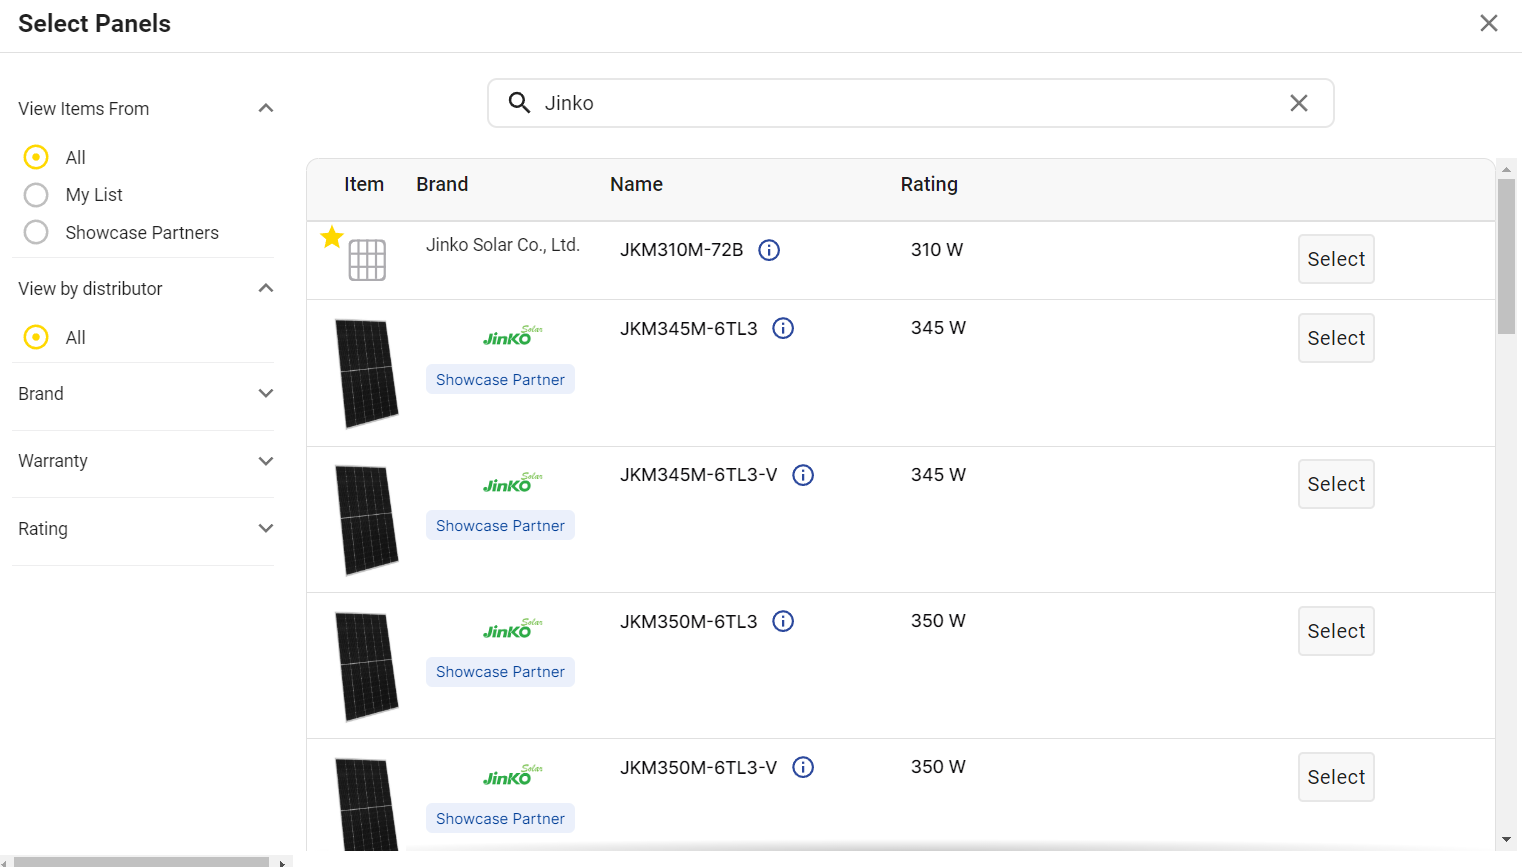Viewport: 1522px width, 867px height.
Task: Click Showcase Partner badge for JKM350M-6TL3
Action: pyautogui.click(x=500, y=671)
